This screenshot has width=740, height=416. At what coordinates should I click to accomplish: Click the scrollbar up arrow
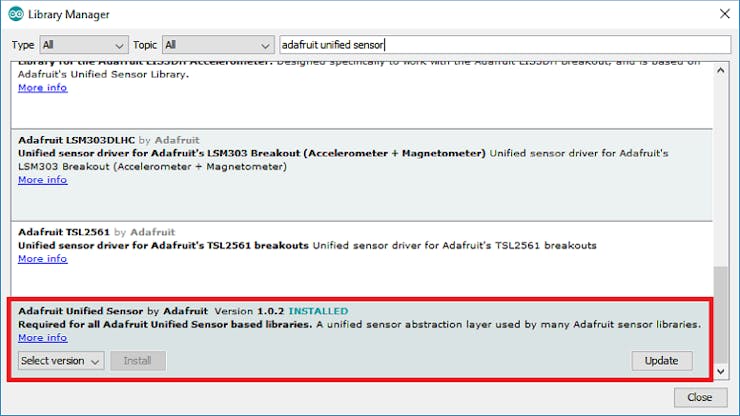tap(723, 67)
